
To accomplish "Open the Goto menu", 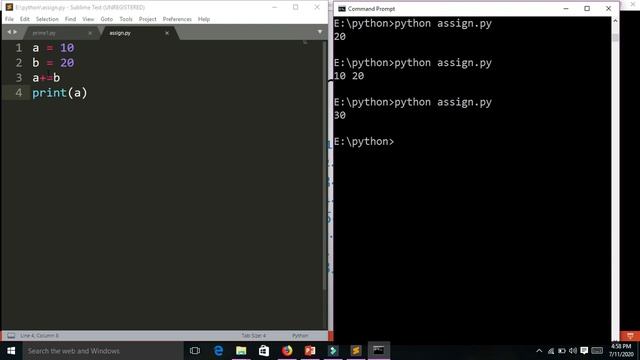I will point(107,19).
